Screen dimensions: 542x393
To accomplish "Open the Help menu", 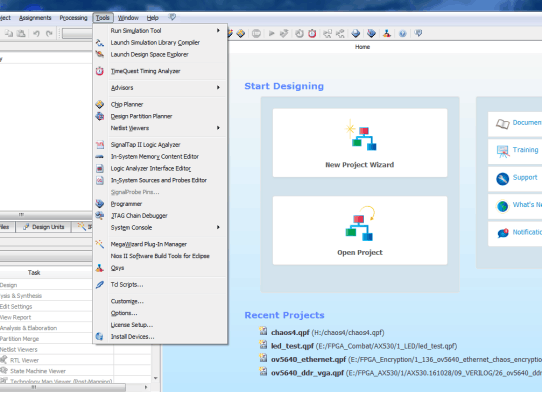I will [x=152, y=18].
